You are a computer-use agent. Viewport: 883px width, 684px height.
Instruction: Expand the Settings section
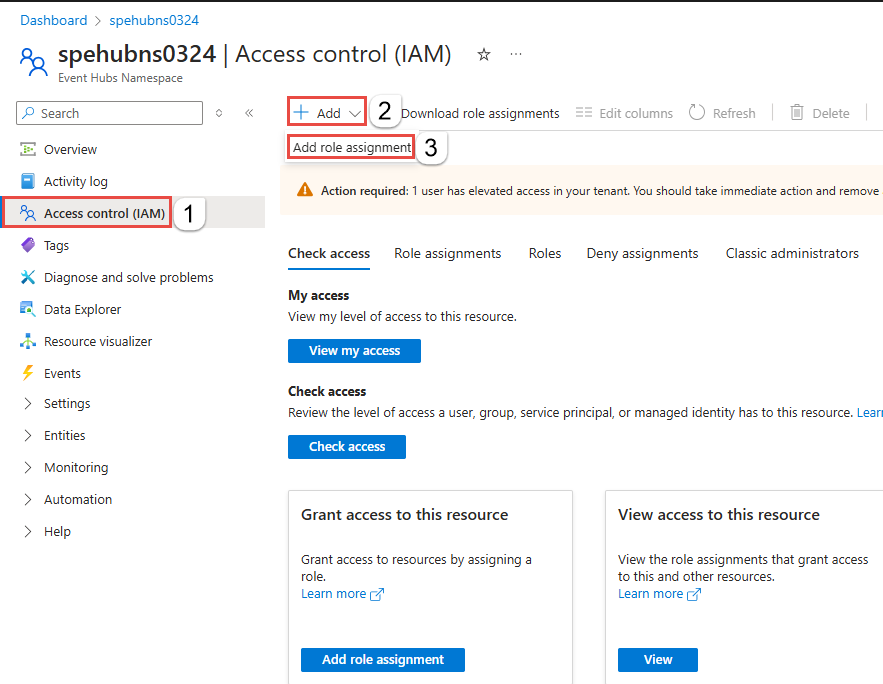(28, 404)
